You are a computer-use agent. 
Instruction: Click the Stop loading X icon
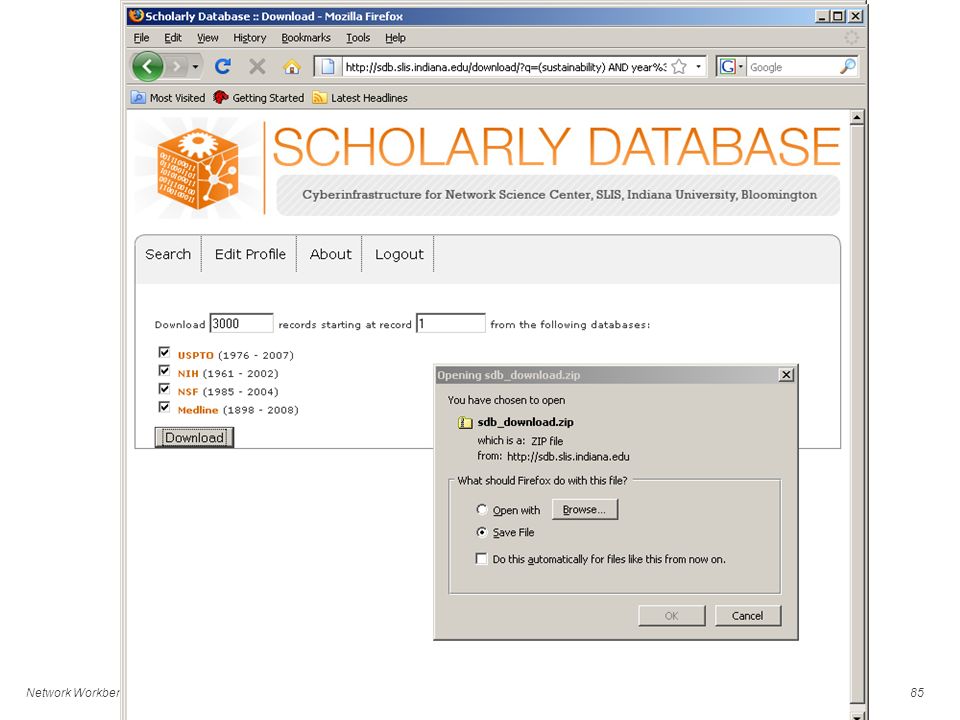(x=257, y=66)
